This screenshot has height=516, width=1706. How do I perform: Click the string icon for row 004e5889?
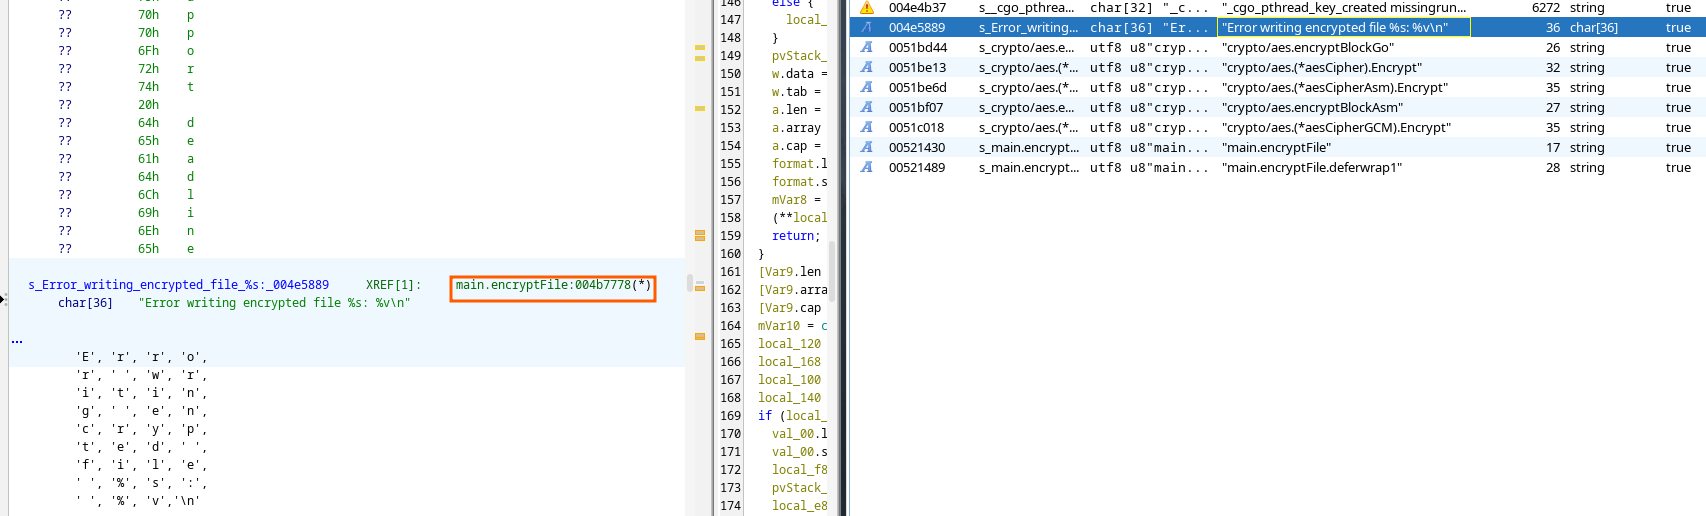click(867, 28)
